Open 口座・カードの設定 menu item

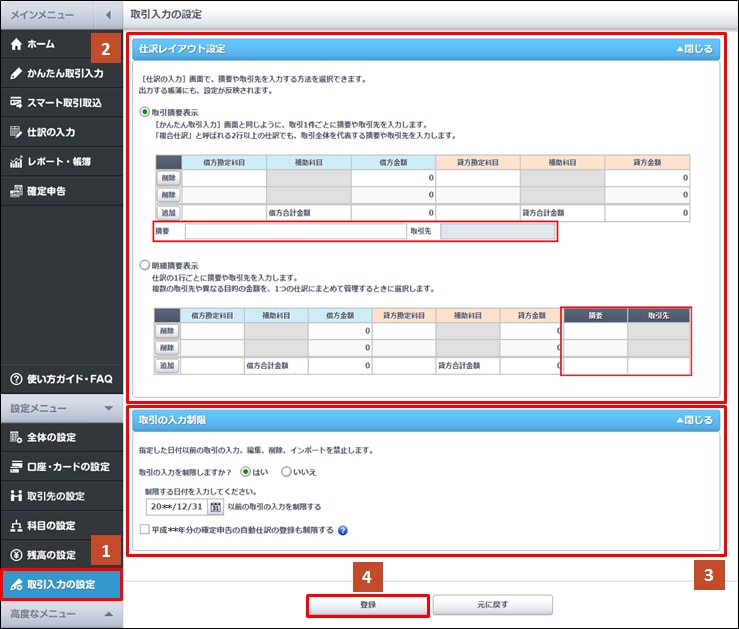61,467
